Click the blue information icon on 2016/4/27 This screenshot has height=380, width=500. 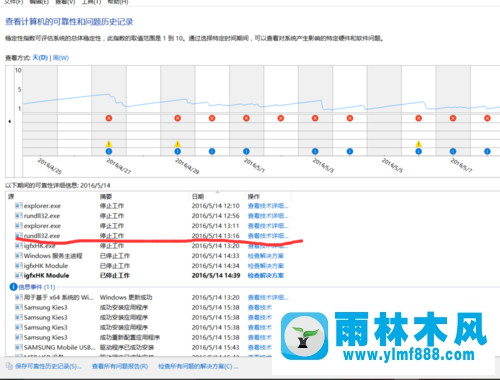coord(109,151)
